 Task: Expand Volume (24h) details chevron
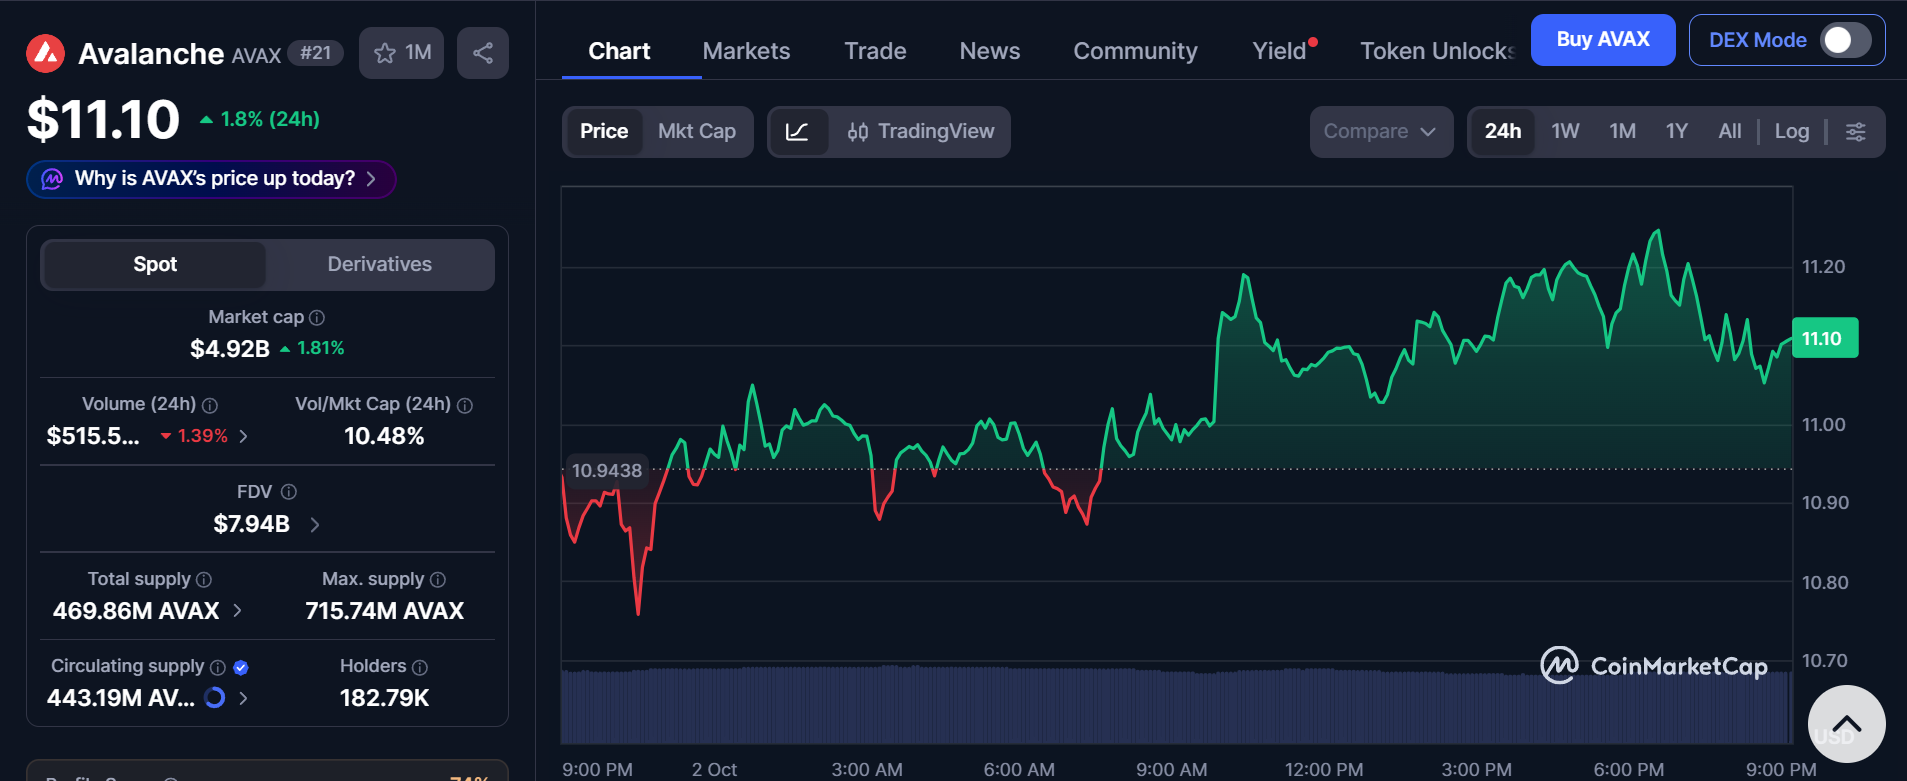point(244,436)
